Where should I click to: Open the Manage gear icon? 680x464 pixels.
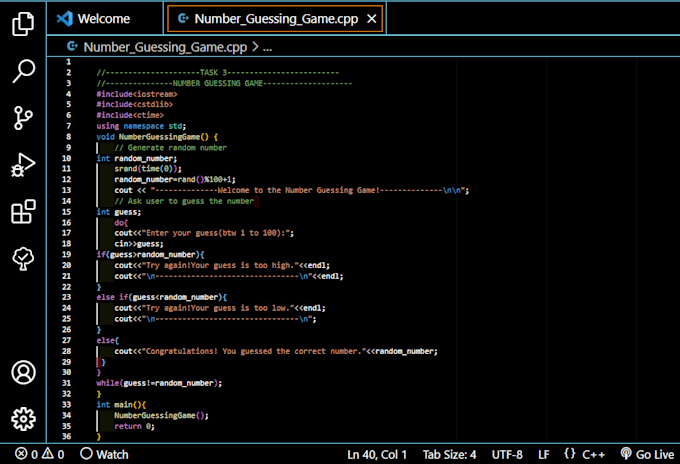click(x=23, y=419)
